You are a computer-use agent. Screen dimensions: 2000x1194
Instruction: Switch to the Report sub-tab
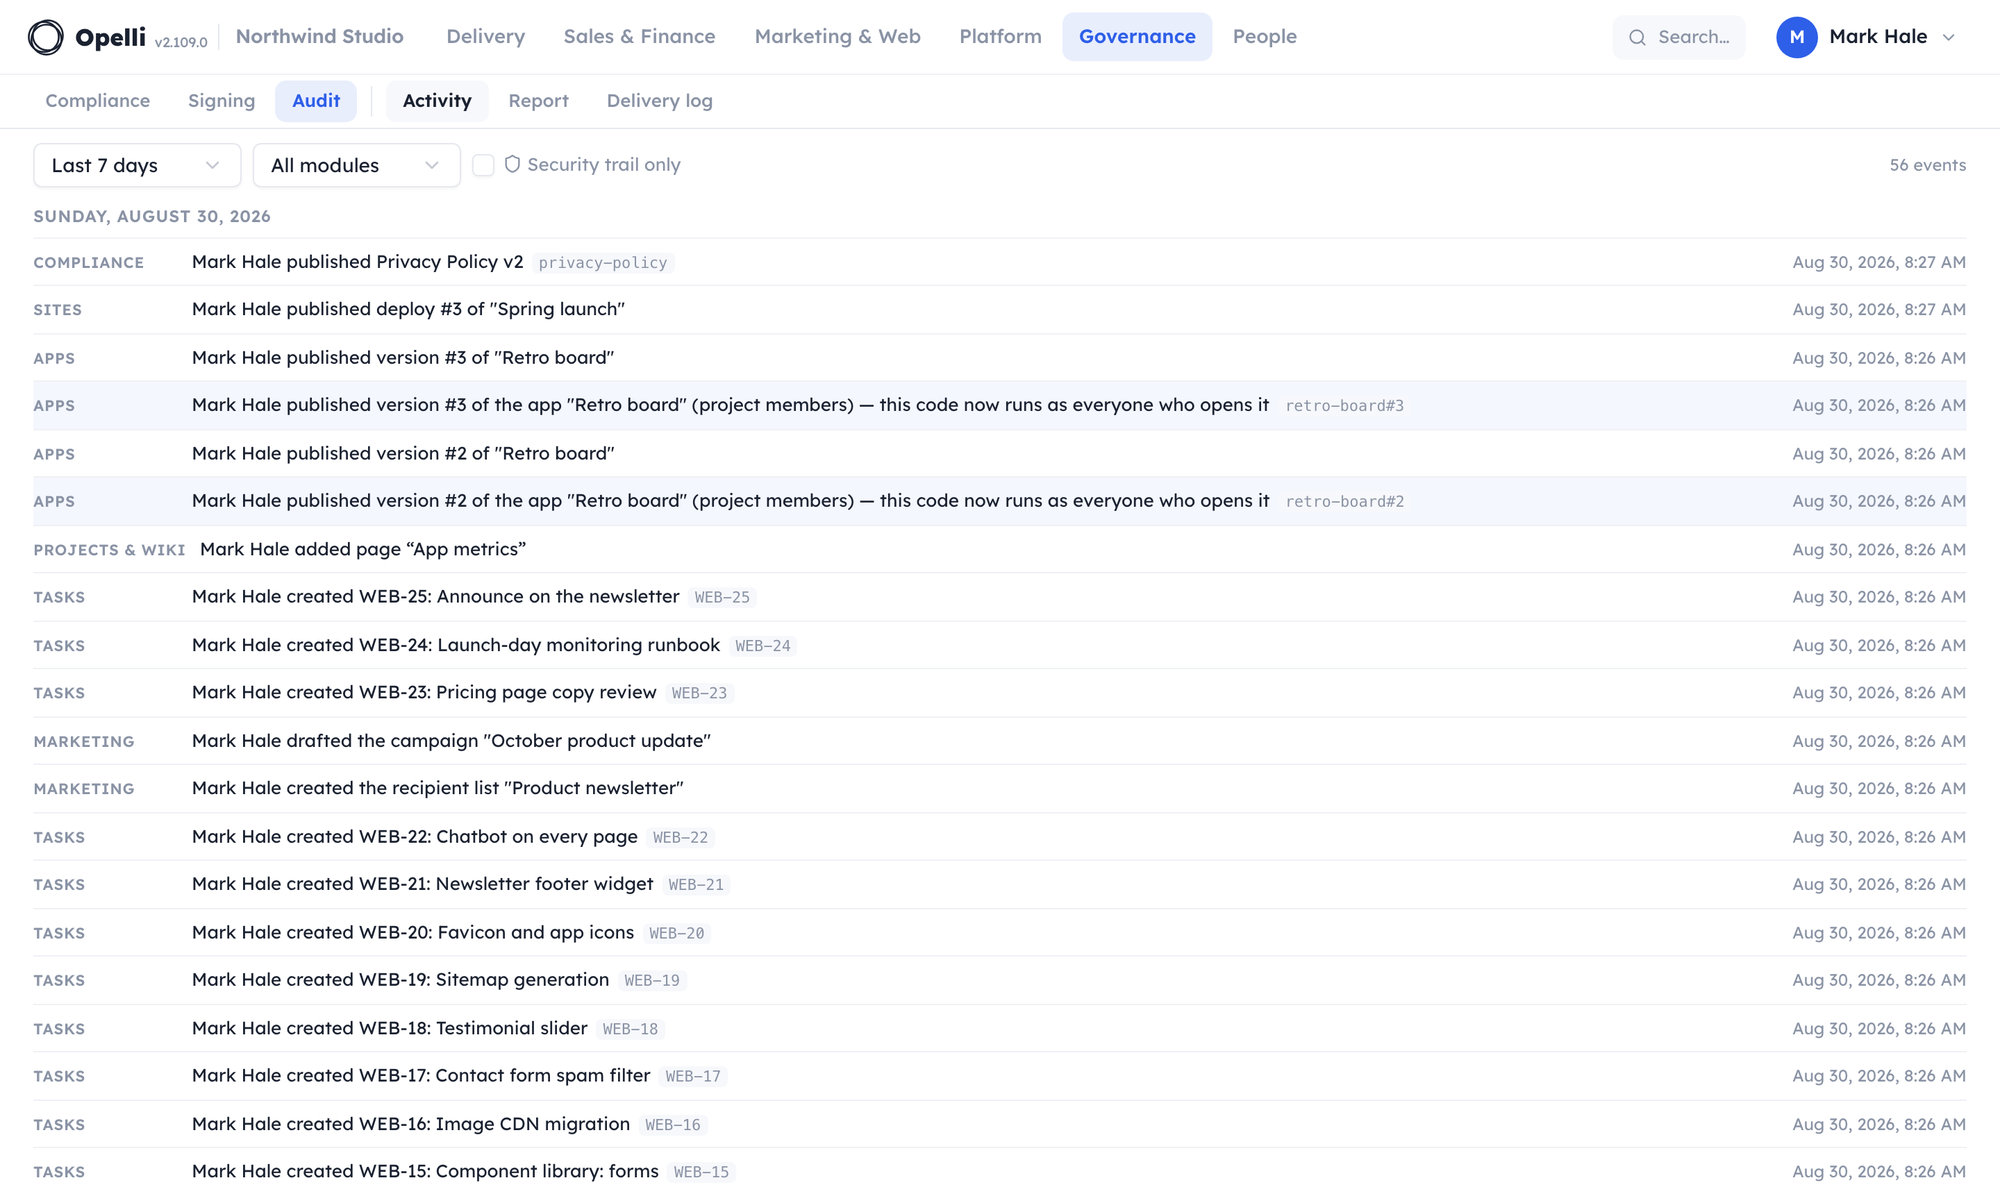click(538, 101)
